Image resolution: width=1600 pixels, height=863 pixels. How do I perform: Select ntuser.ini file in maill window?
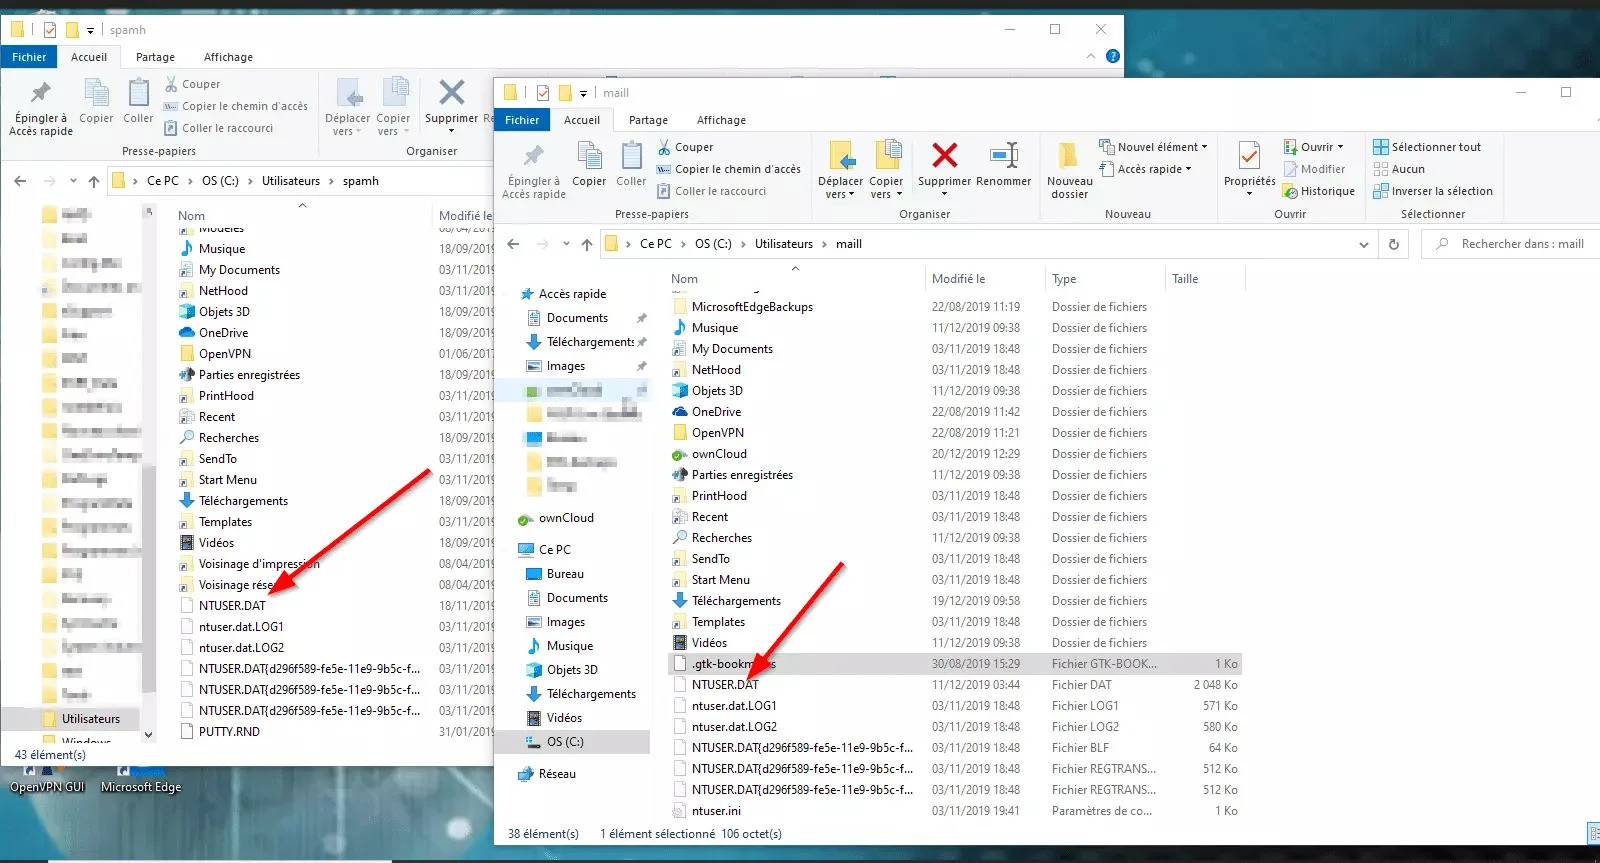coord(716,811)
